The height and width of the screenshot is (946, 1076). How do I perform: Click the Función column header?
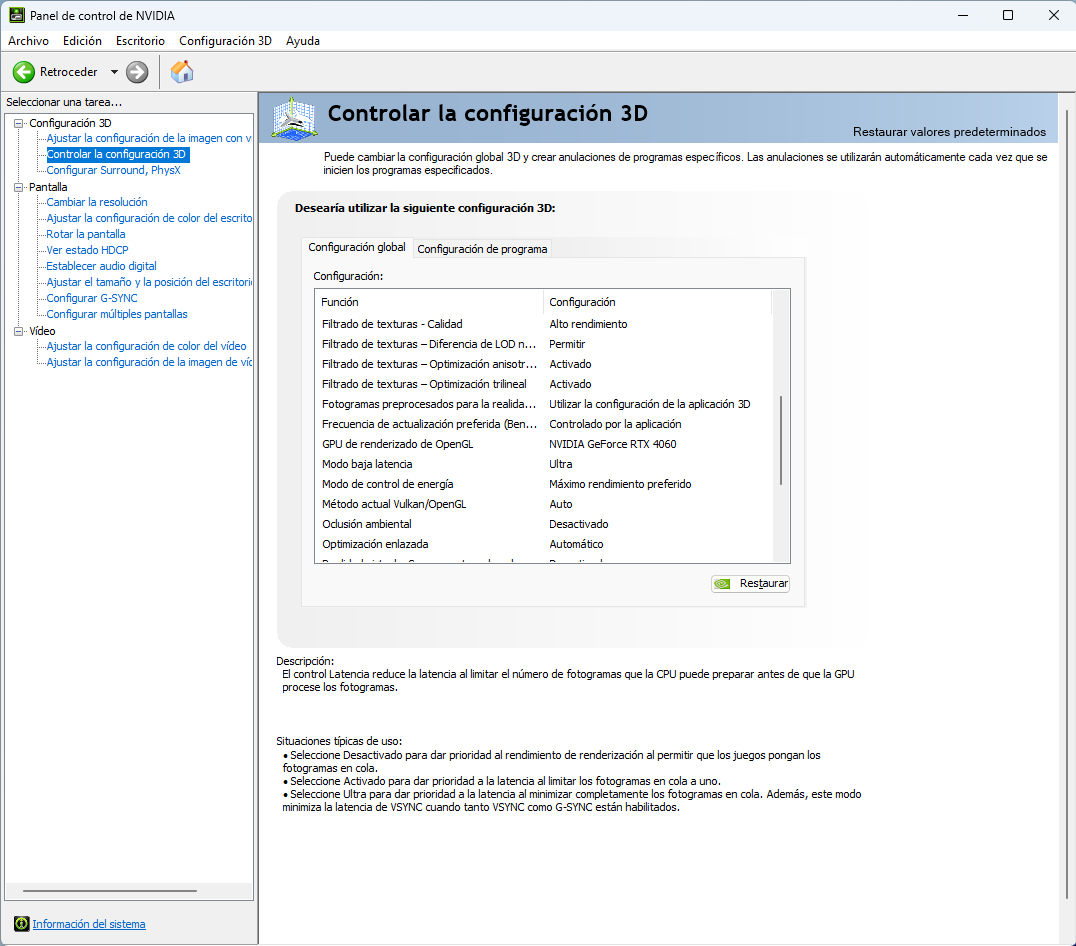(x=430, y=302)
